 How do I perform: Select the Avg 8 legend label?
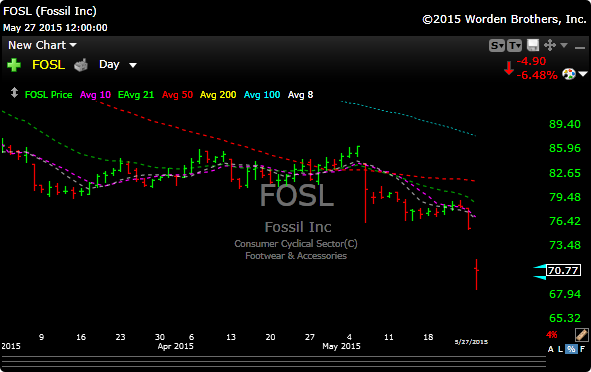pyautogui.click(x=300, y=95)
